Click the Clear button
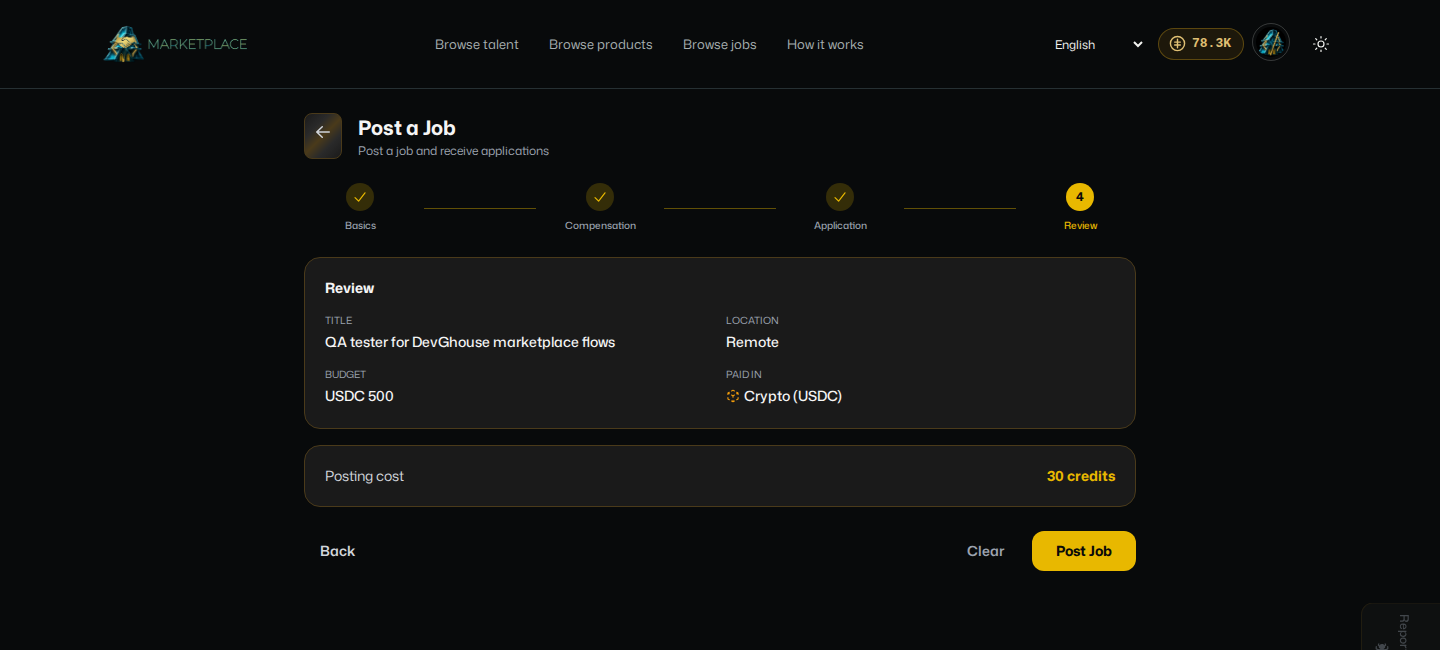Viewport: 1440px width, 650px height. coord(985,551)
